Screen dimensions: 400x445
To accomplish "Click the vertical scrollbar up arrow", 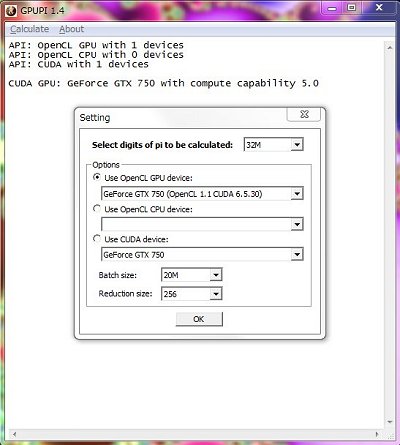I will (389, 48).
